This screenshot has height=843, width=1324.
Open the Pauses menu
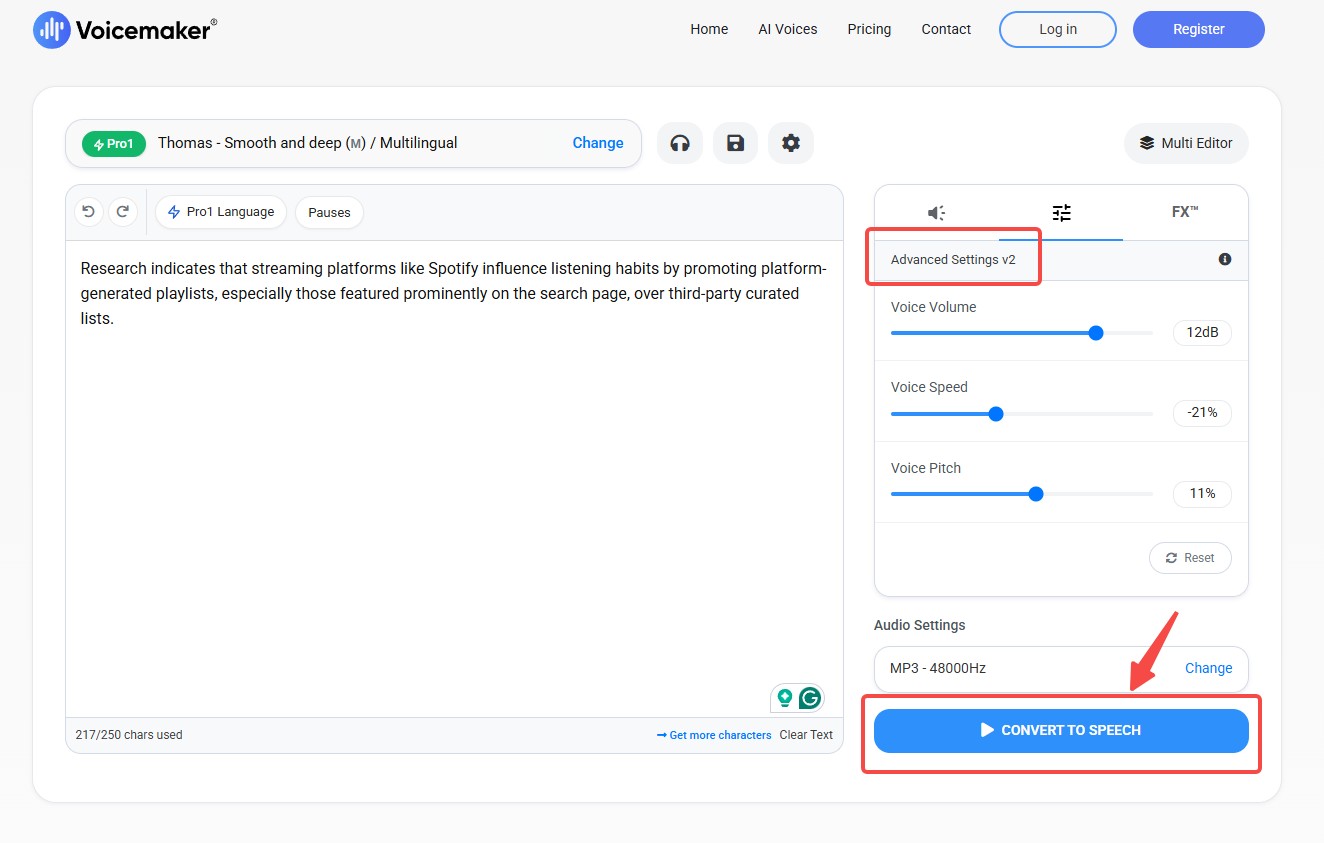(329, 212)
